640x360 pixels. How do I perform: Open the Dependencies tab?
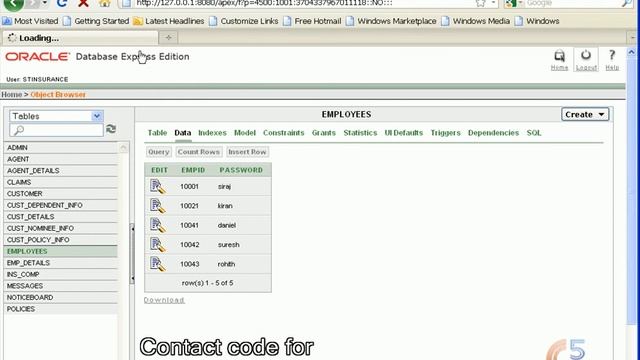pos(493,133)
